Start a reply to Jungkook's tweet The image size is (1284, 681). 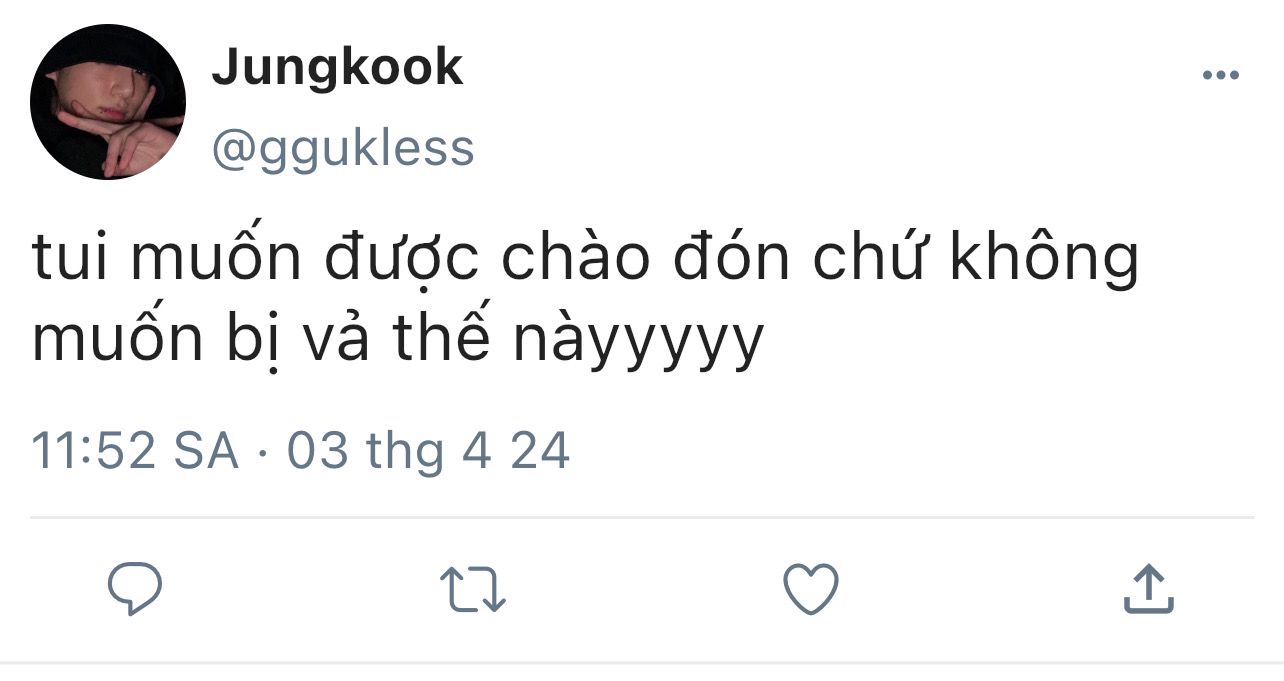tap(135, 588)
